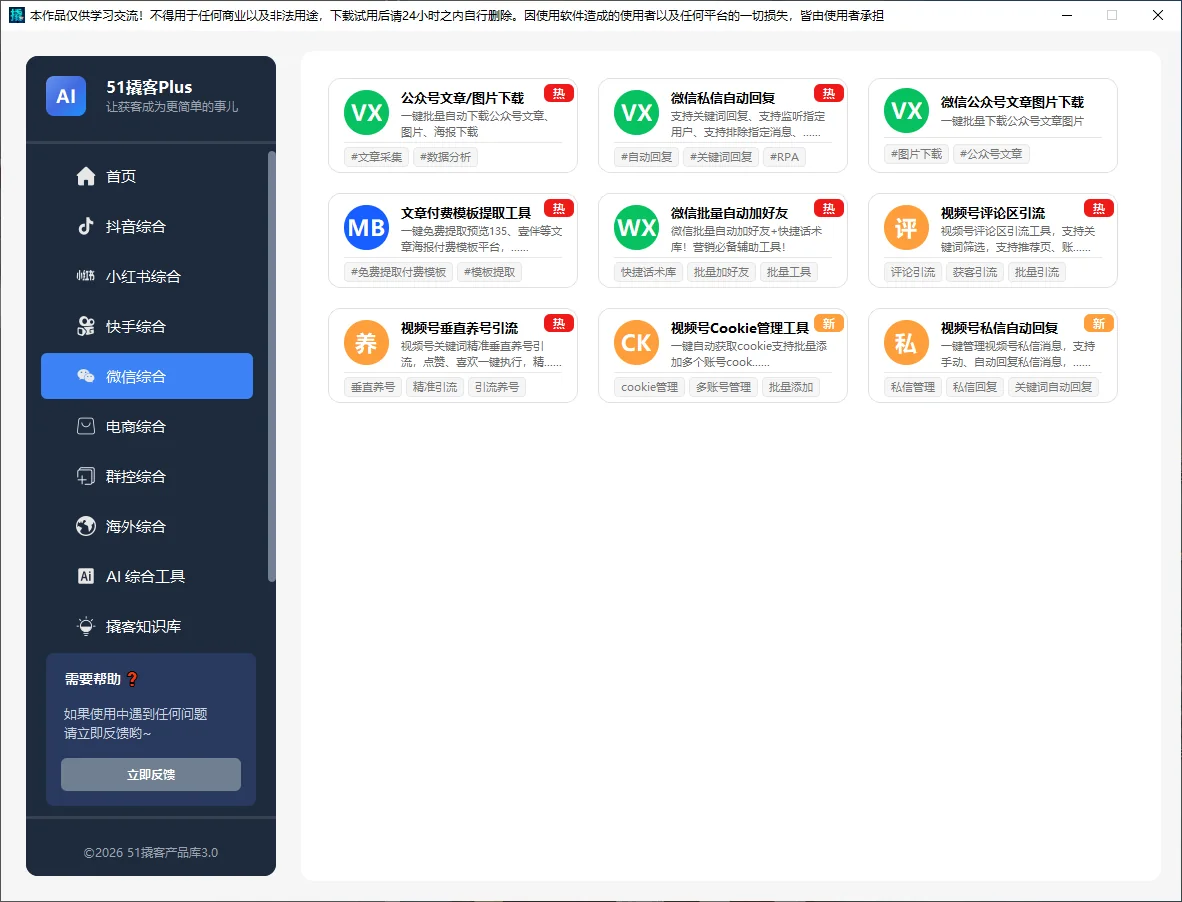This screenshot has height=902, width=1182.
Task: Click the device icon beside 群控综合
Action: (x=86, y=476)
